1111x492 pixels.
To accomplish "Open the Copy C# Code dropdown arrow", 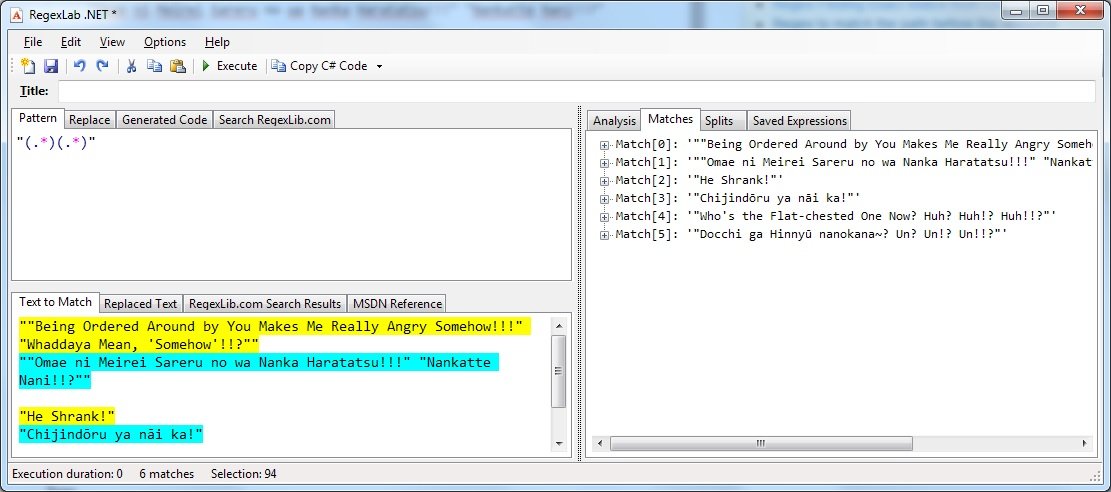I will [380, 66].
